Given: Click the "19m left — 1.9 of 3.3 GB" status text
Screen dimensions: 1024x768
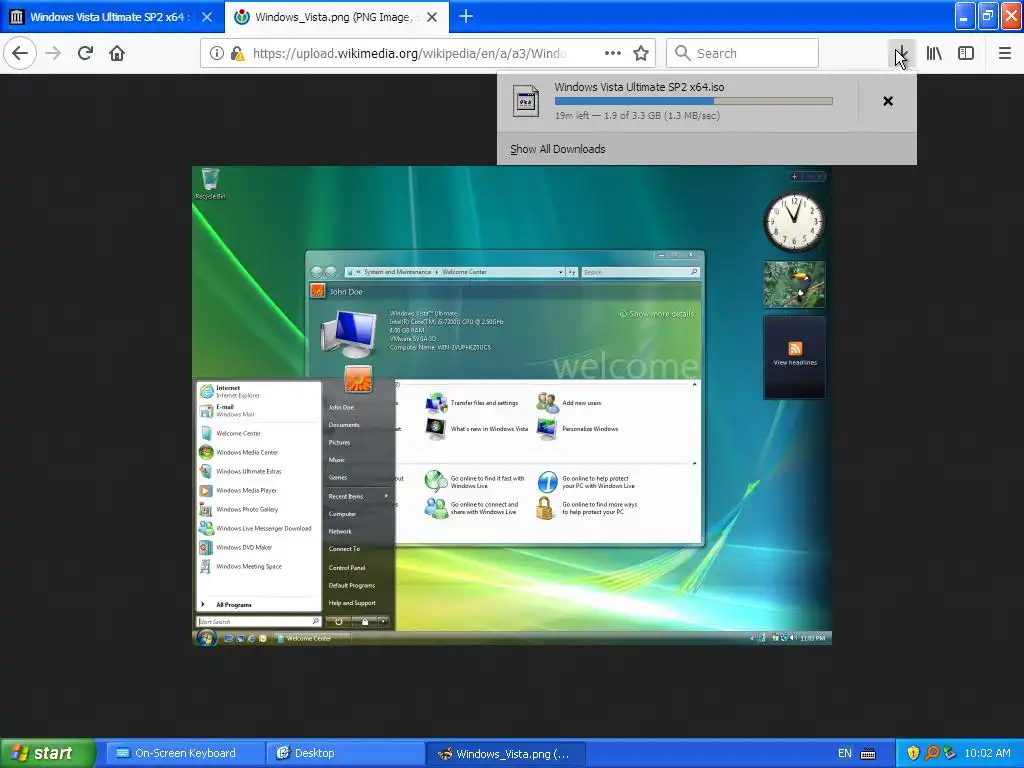Looking at the screenshot, I should pos(637,116).
